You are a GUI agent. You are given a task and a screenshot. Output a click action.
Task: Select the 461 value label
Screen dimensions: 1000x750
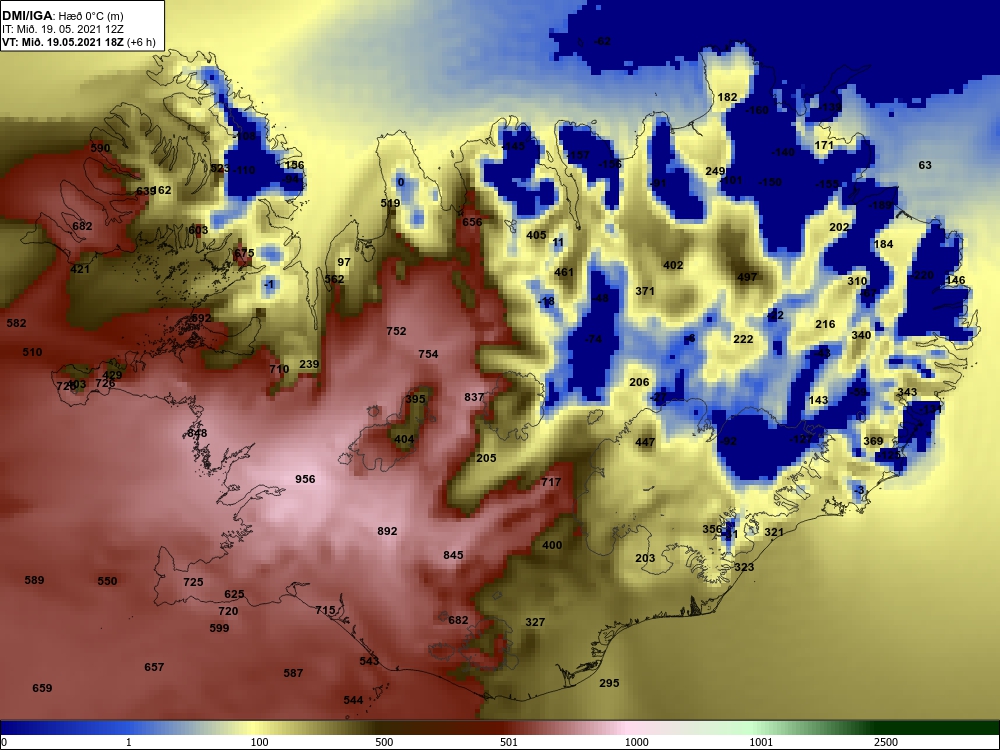click(x=564, y=272)
